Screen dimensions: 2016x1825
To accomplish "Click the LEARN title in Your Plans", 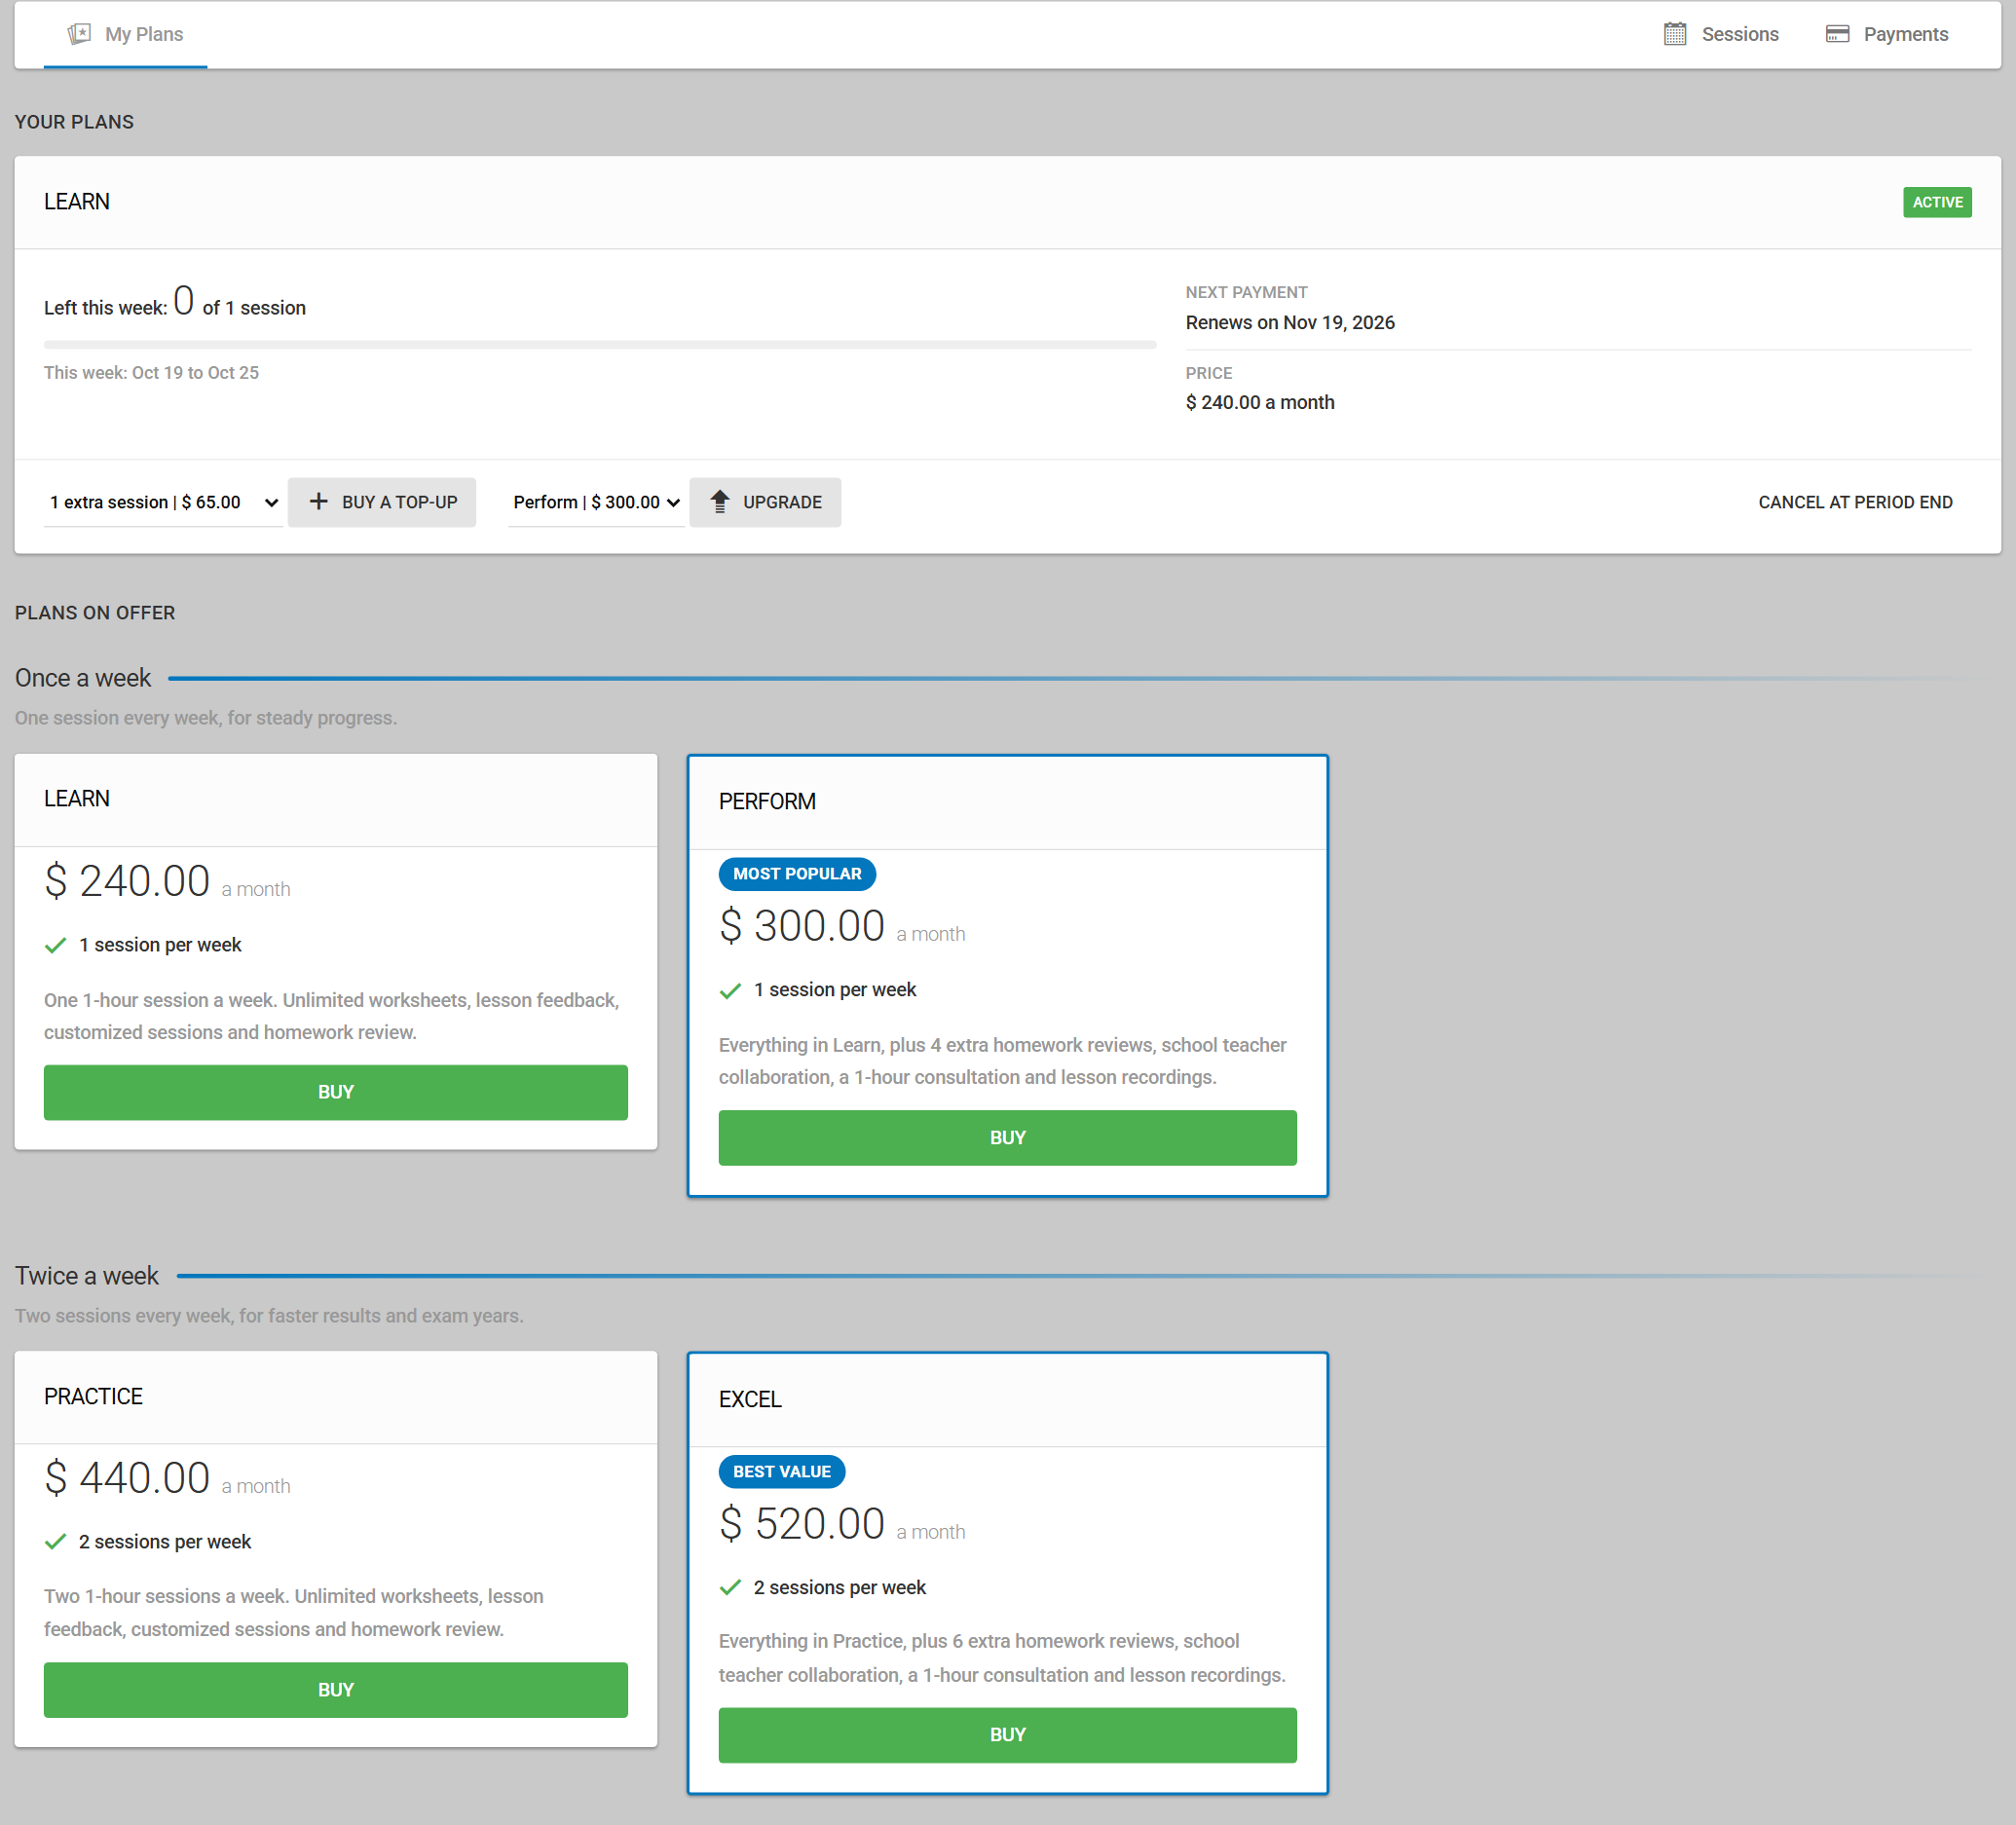I will (x=77, y=201).
